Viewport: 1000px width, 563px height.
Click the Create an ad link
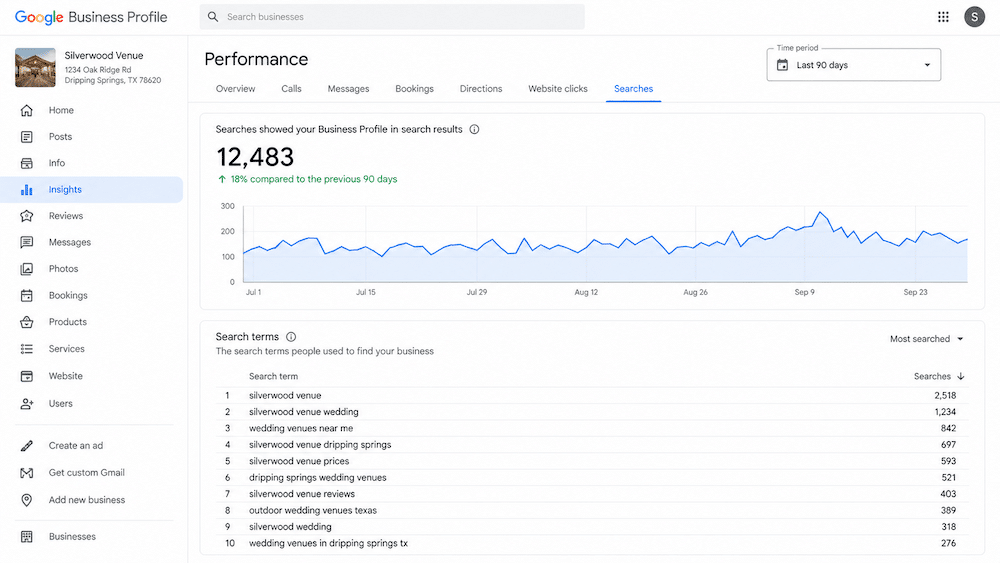click(76, 446)
